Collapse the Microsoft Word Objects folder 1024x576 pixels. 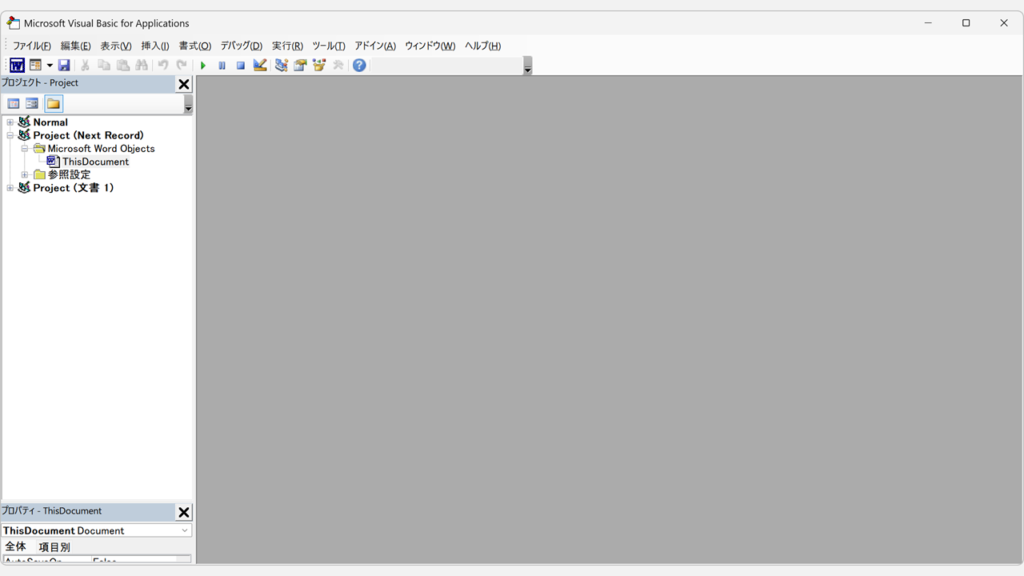coord(25,148)
